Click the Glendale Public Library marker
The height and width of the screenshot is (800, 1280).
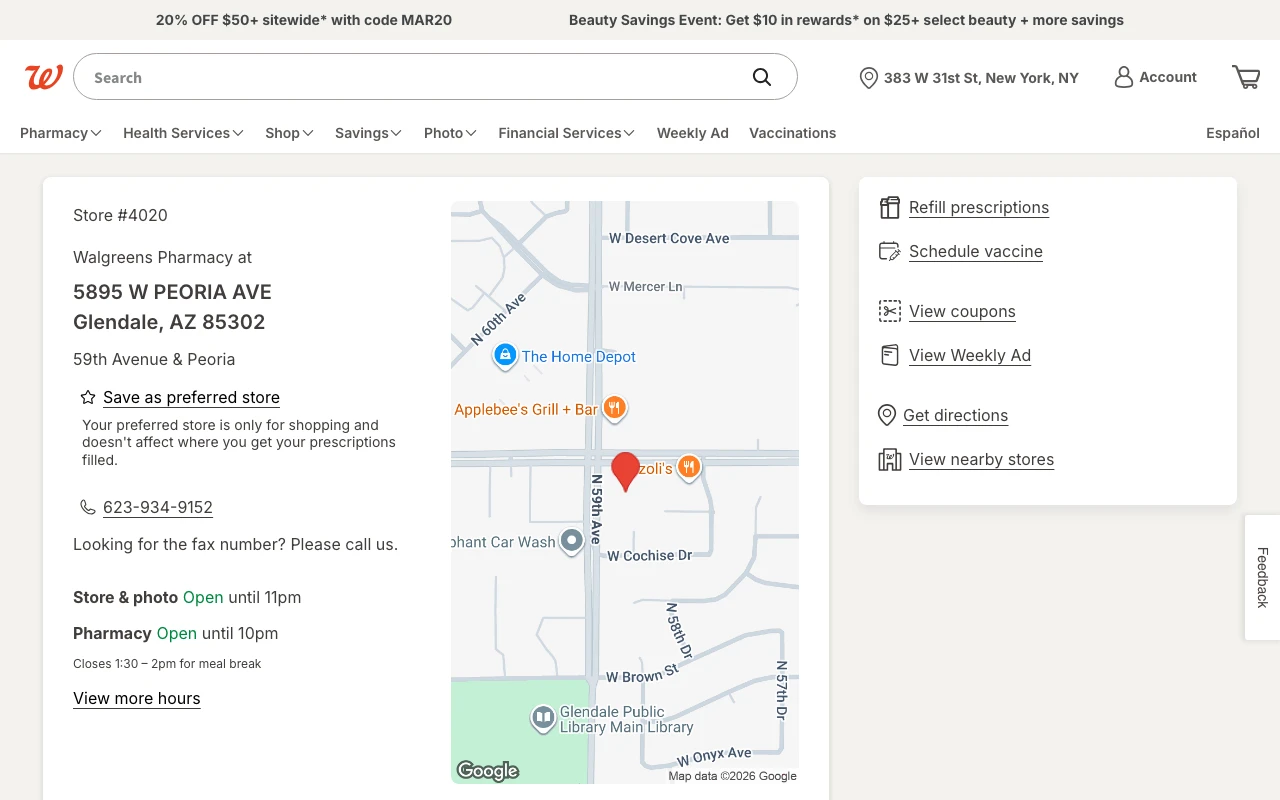tap(543, 717)
